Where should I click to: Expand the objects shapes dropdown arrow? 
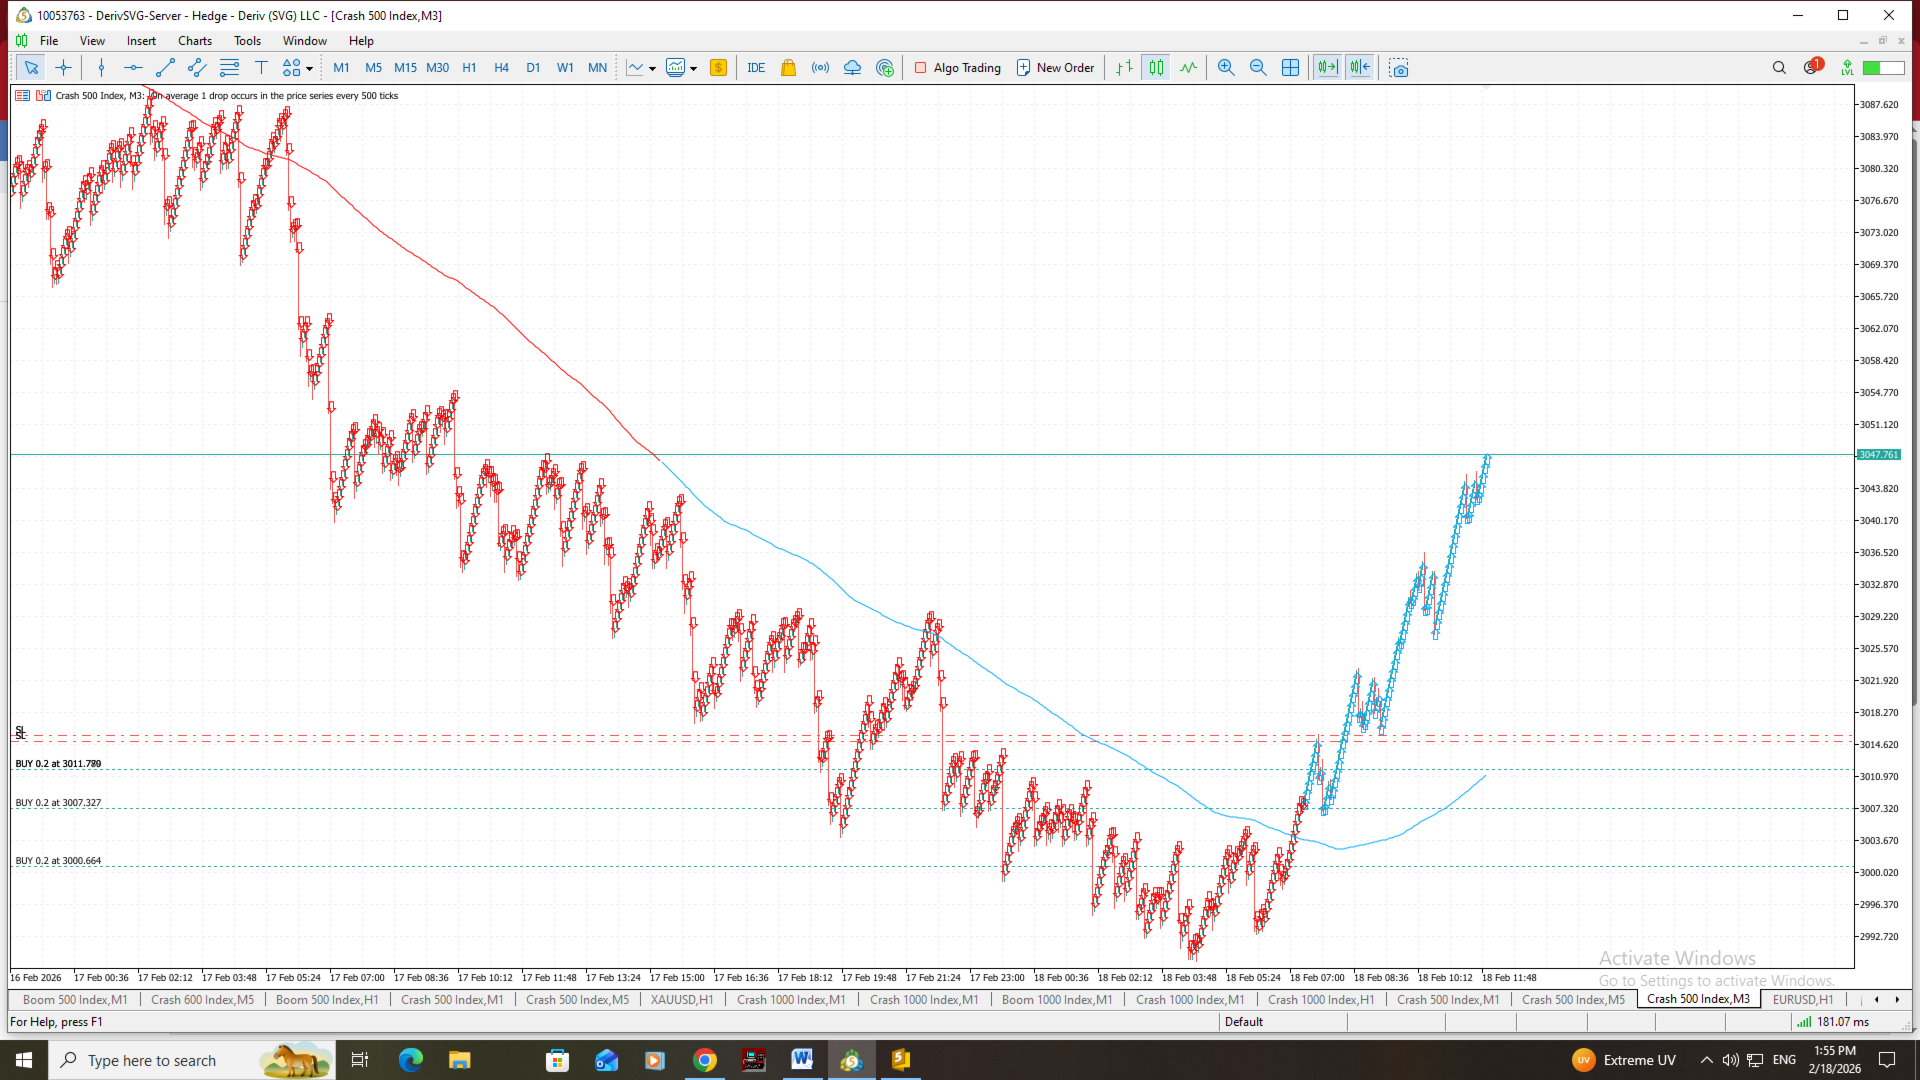click(x=309, y=69)
